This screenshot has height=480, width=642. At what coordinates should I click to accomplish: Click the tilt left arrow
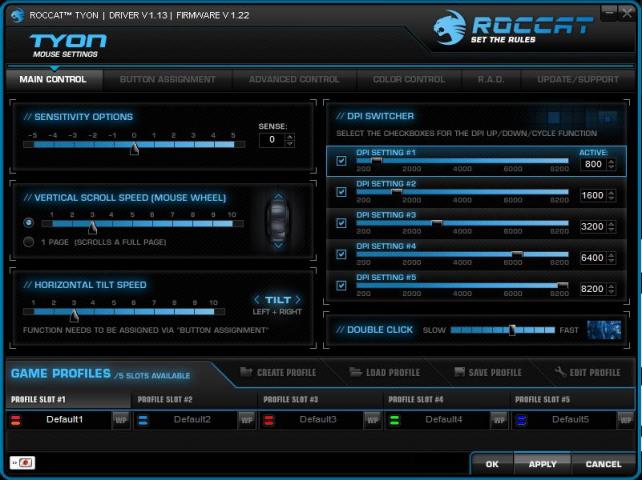click(257, 300)
